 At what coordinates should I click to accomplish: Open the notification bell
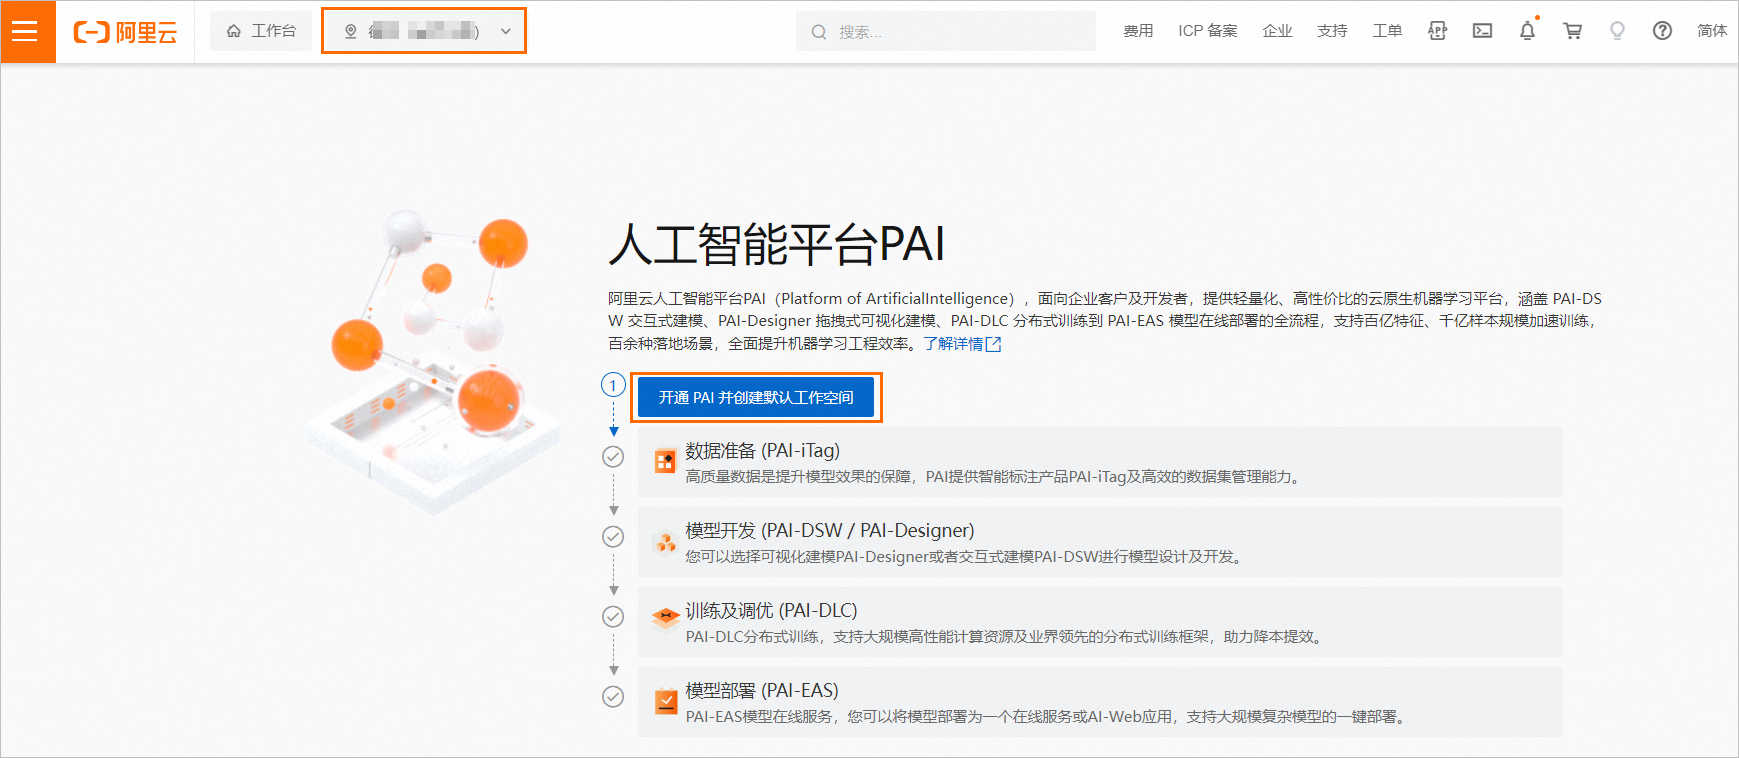click(x=1527, y=31)
